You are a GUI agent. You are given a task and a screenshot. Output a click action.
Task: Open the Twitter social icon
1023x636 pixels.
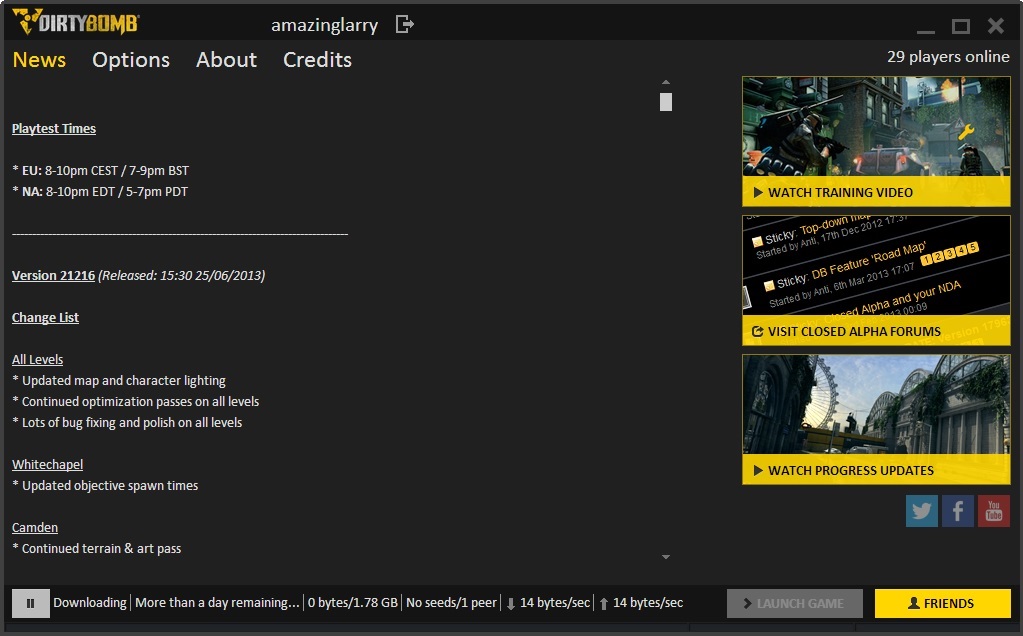point(922,511)
